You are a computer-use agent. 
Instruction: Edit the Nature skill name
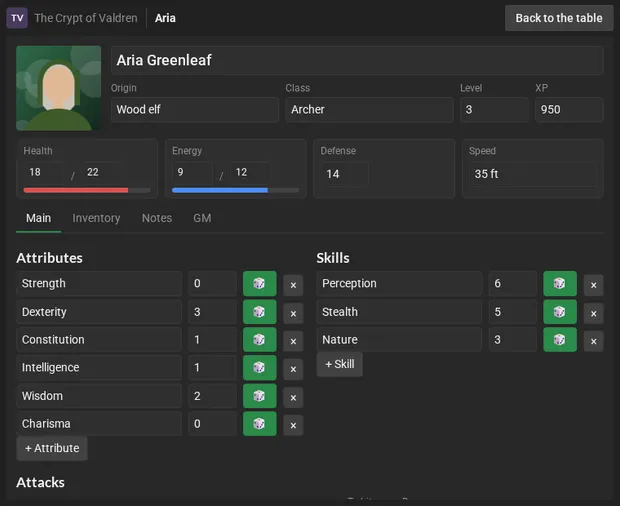[399, 340]
